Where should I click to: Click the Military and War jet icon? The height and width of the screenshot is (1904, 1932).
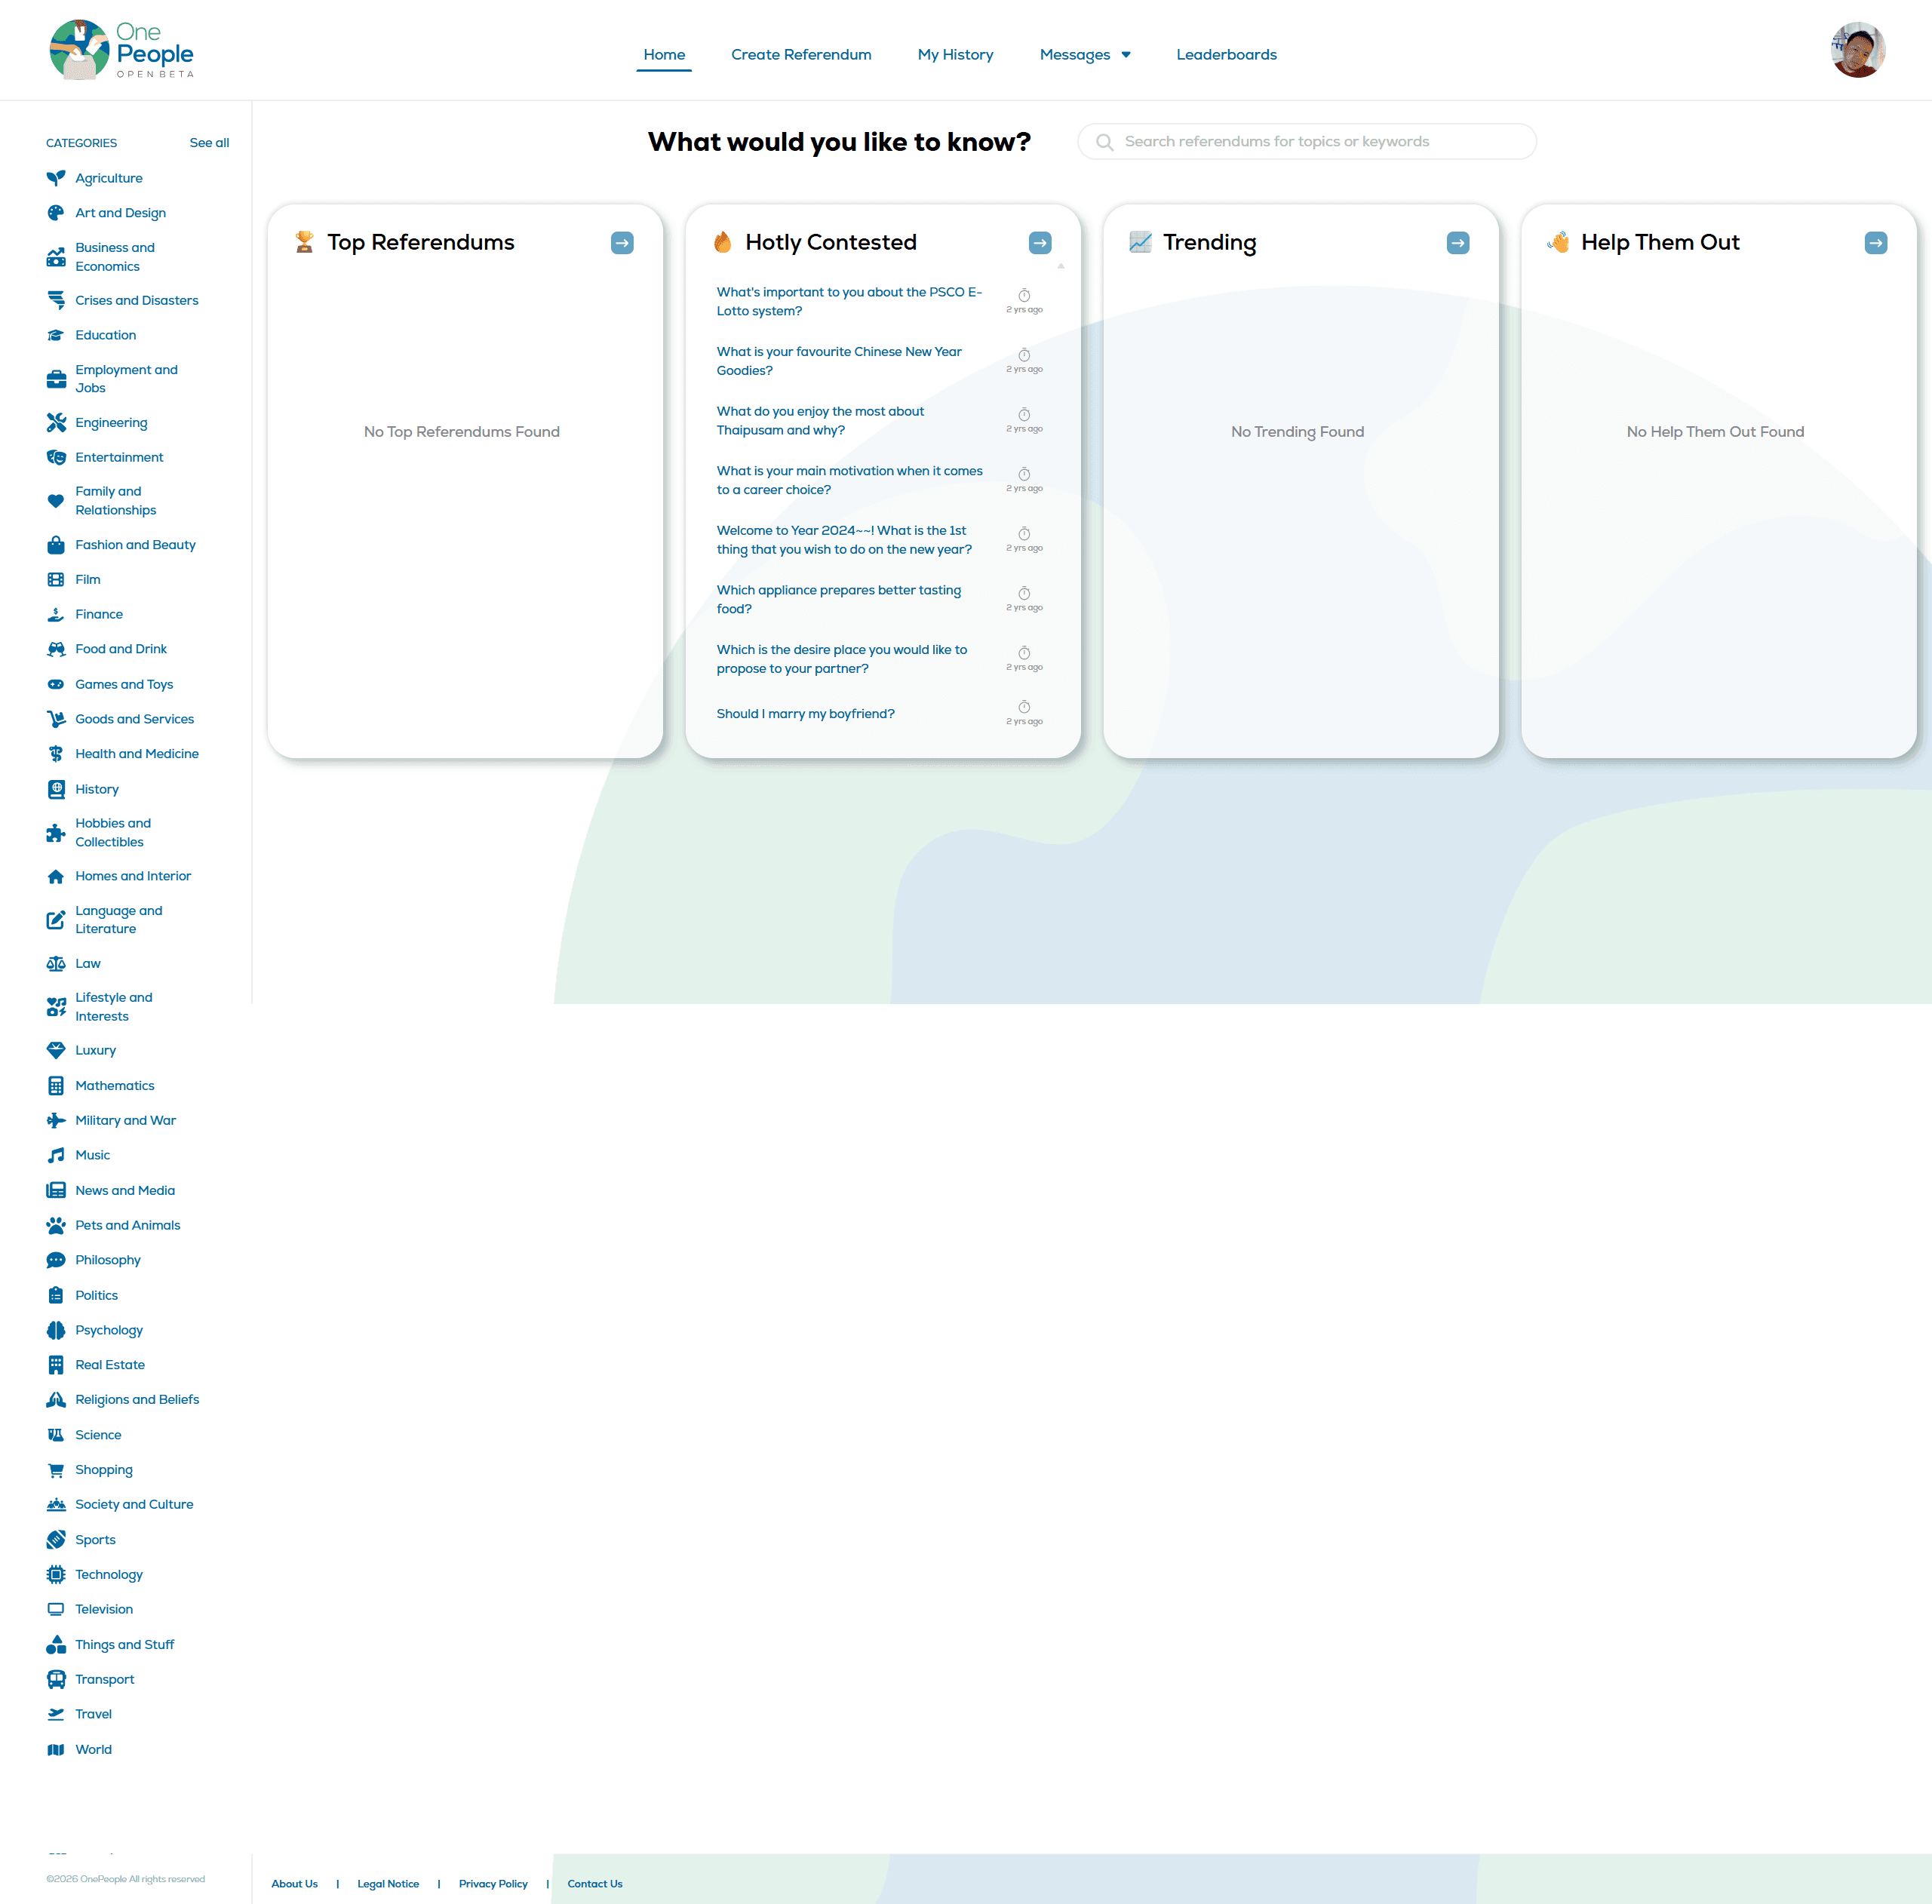pos(56,1120)
